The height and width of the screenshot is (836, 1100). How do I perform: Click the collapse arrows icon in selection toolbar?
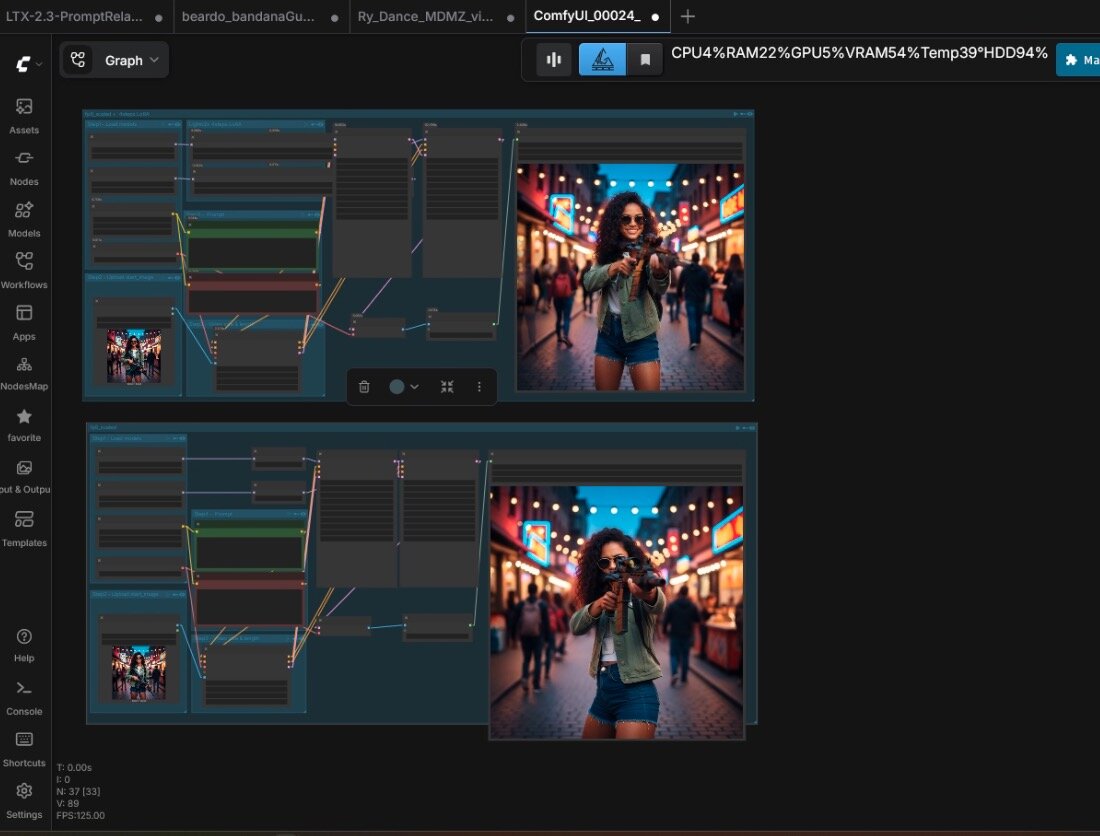click(x=447, y=386)
